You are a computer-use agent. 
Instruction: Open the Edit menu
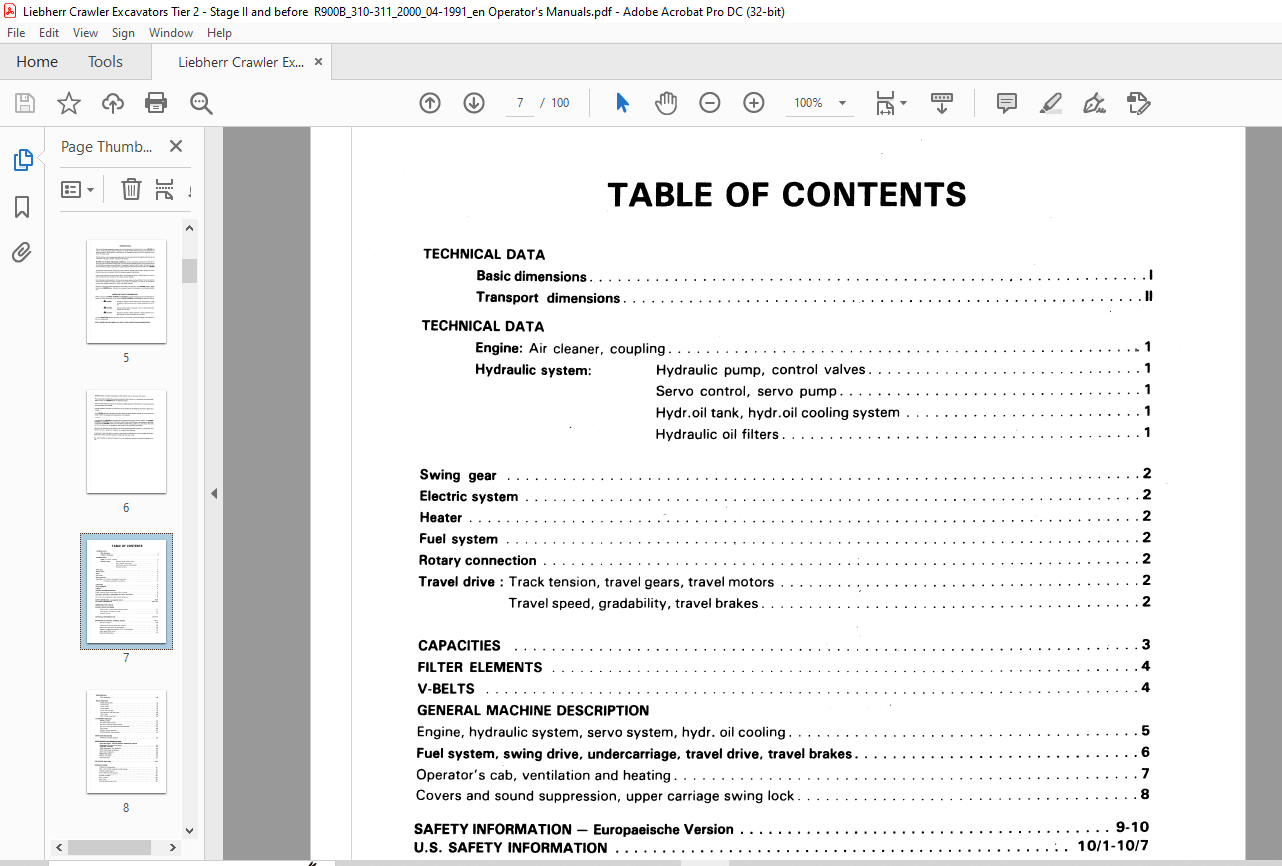tap(49, 33)
